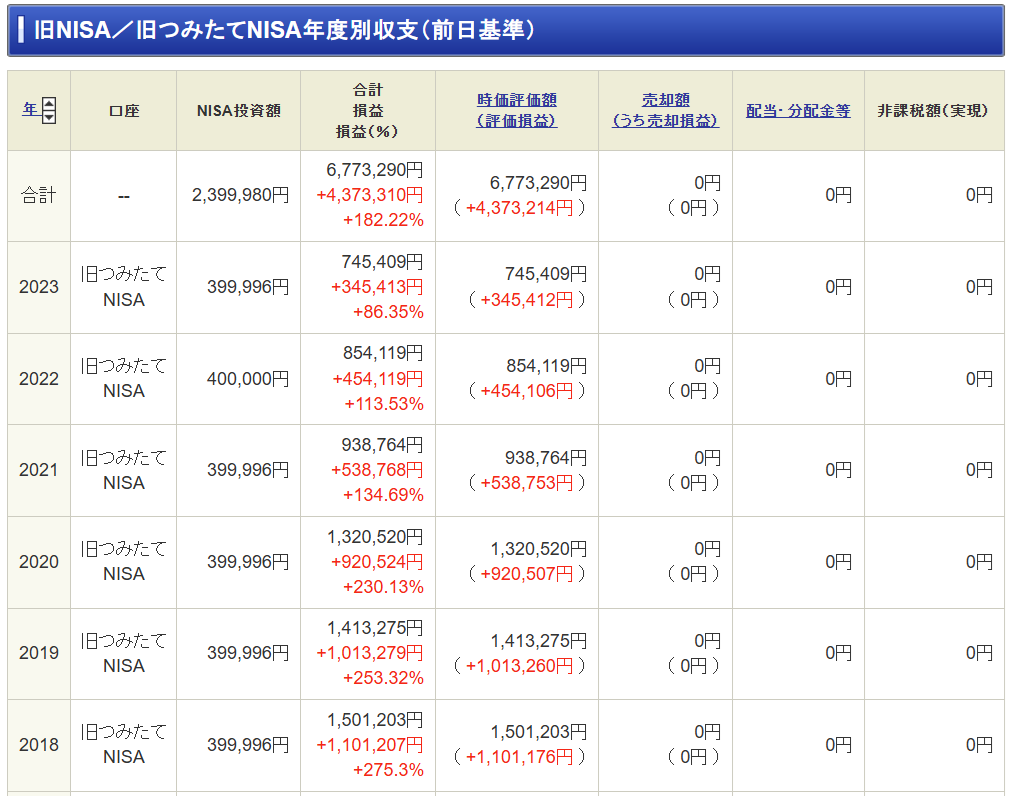
Task: Click the 2020 旧つみたてNISA account cell
Action: point(124,562)
